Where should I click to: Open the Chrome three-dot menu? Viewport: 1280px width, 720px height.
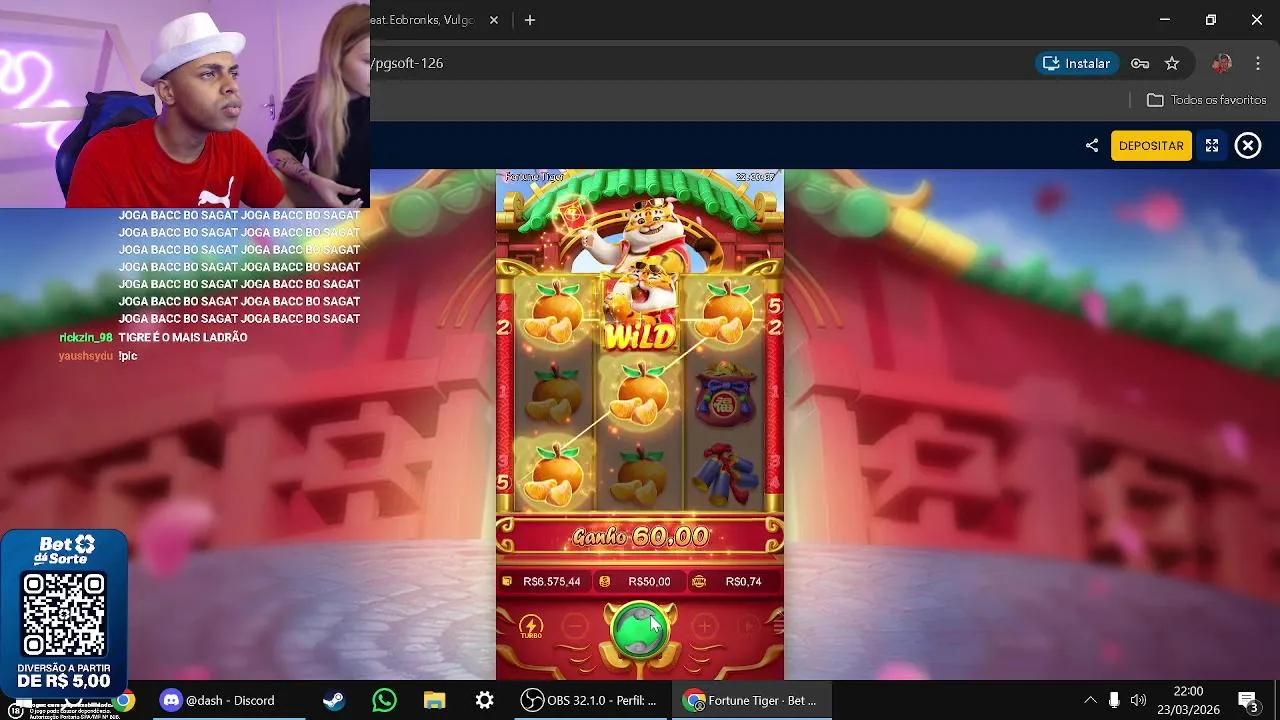click(1258, 63)
